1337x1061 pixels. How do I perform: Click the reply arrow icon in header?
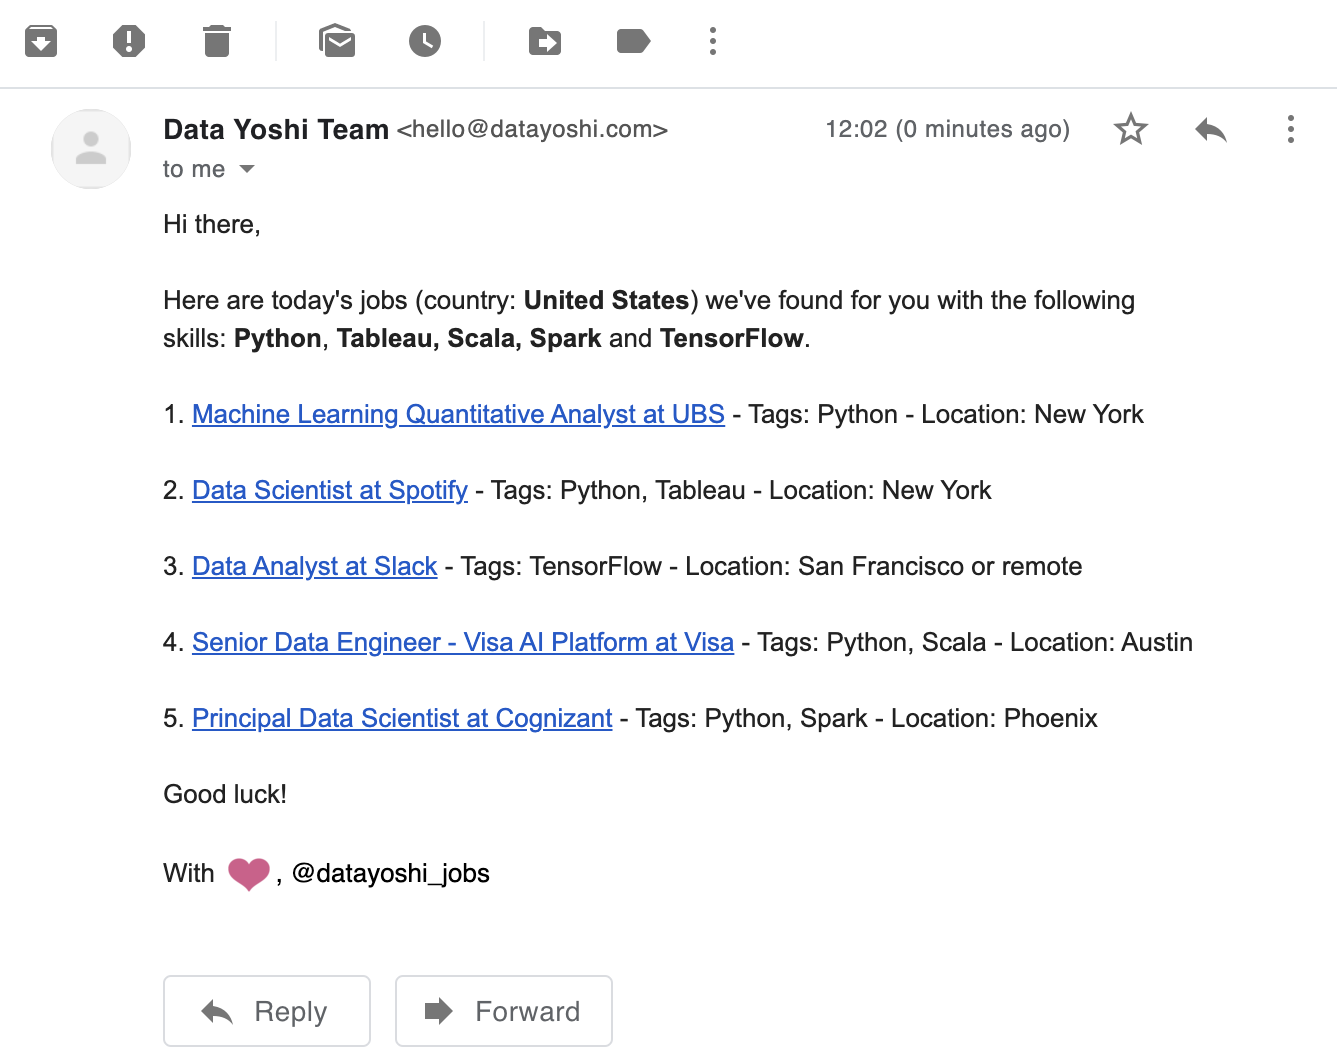[1211, 129]
